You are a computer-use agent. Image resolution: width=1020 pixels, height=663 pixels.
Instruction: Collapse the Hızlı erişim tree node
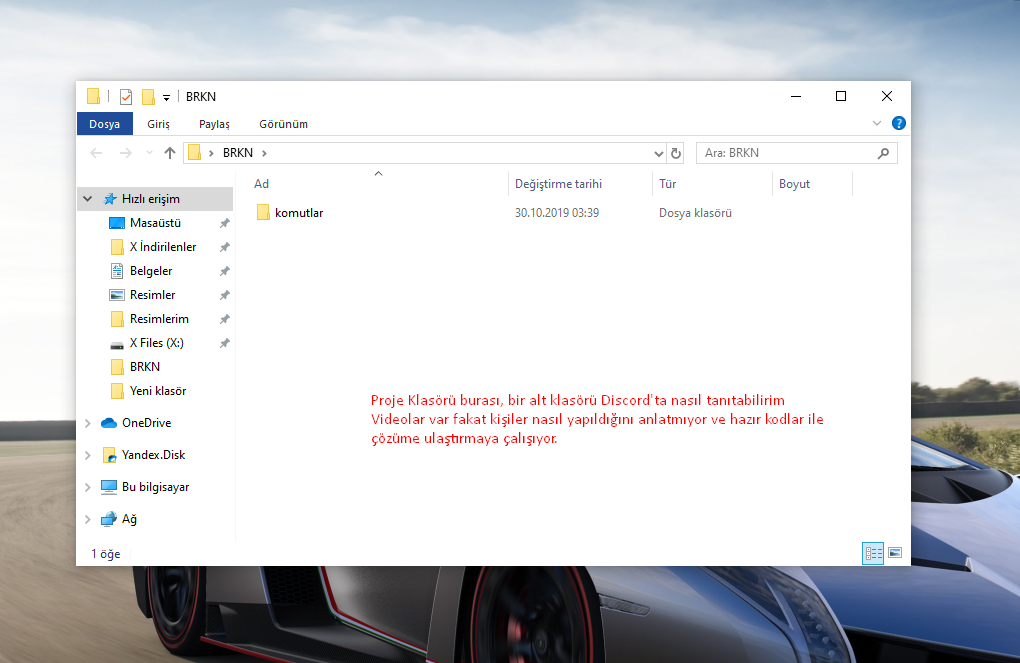[x=88, y=199]
